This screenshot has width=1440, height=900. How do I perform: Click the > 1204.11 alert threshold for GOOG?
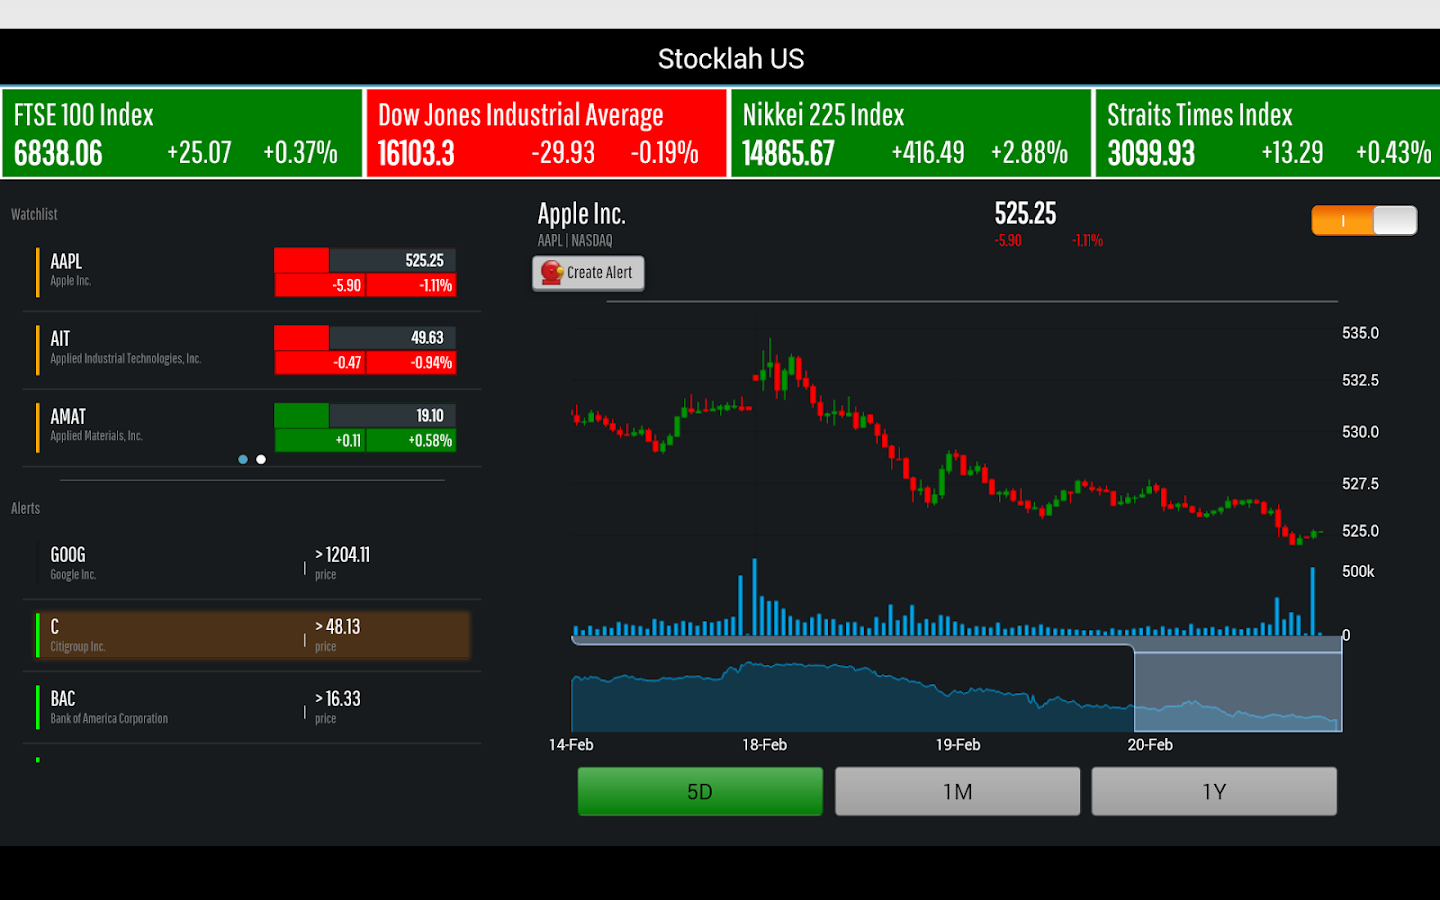(342, 555)
